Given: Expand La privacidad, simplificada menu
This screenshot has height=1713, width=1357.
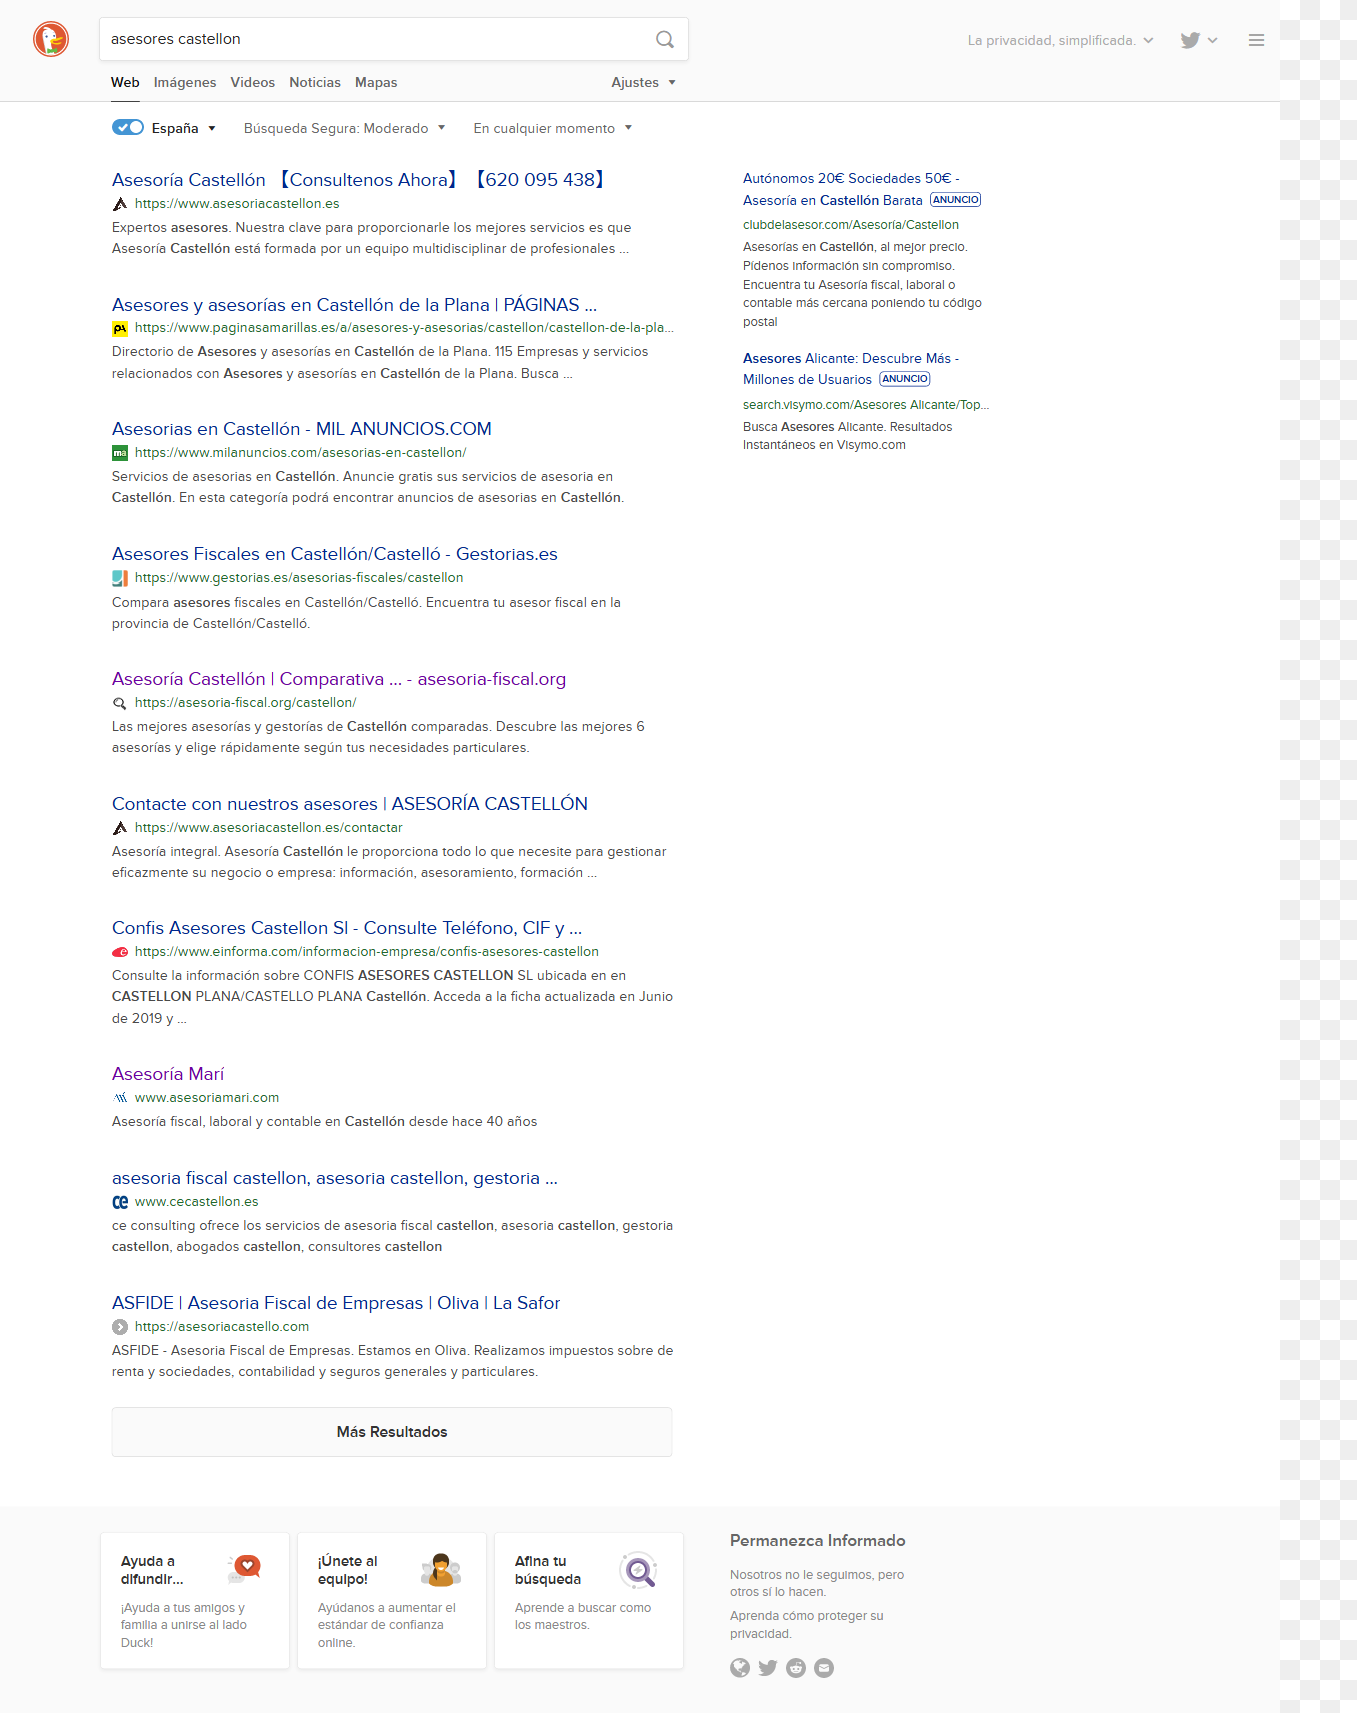Looking at the screenshot, I should click(1060, 40).
